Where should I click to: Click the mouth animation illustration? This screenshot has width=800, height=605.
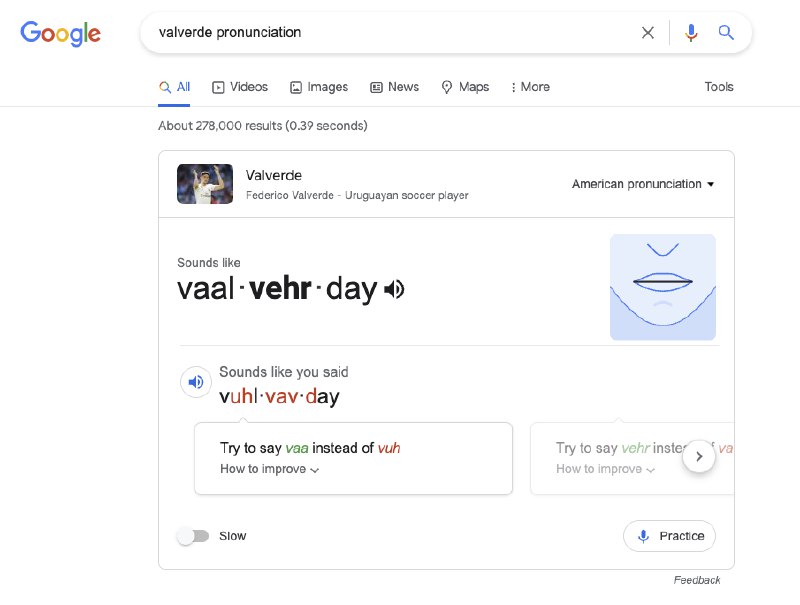(x=662, y=287)
